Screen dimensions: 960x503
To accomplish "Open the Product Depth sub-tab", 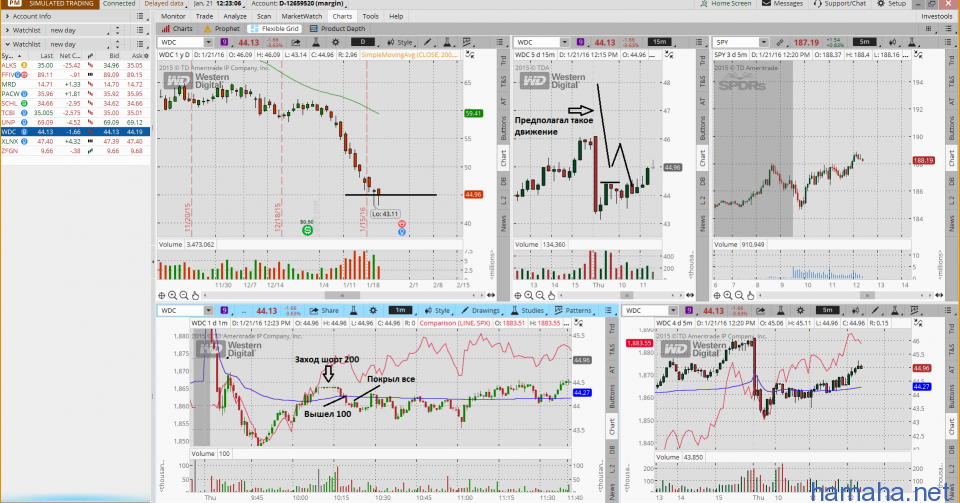I will pyautogui.click(x=337, y=29).
